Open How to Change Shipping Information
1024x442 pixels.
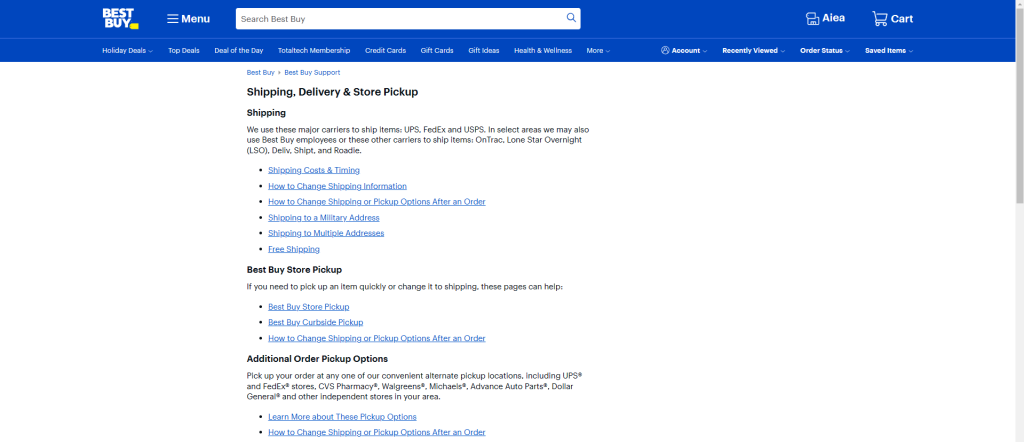[337, 186]
